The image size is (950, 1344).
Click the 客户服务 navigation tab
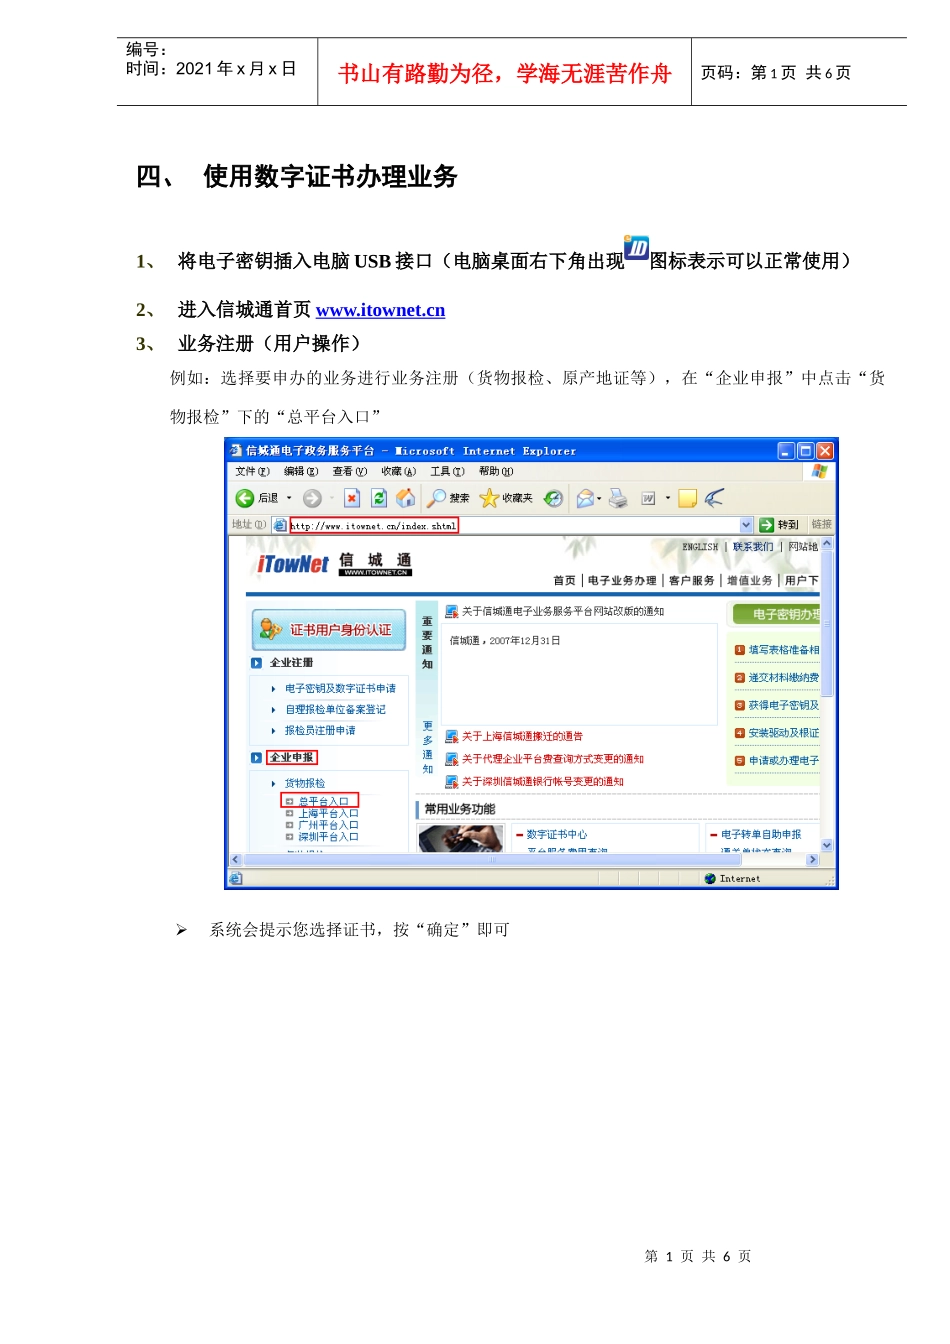pyautogui.click(x=691, y=581)
